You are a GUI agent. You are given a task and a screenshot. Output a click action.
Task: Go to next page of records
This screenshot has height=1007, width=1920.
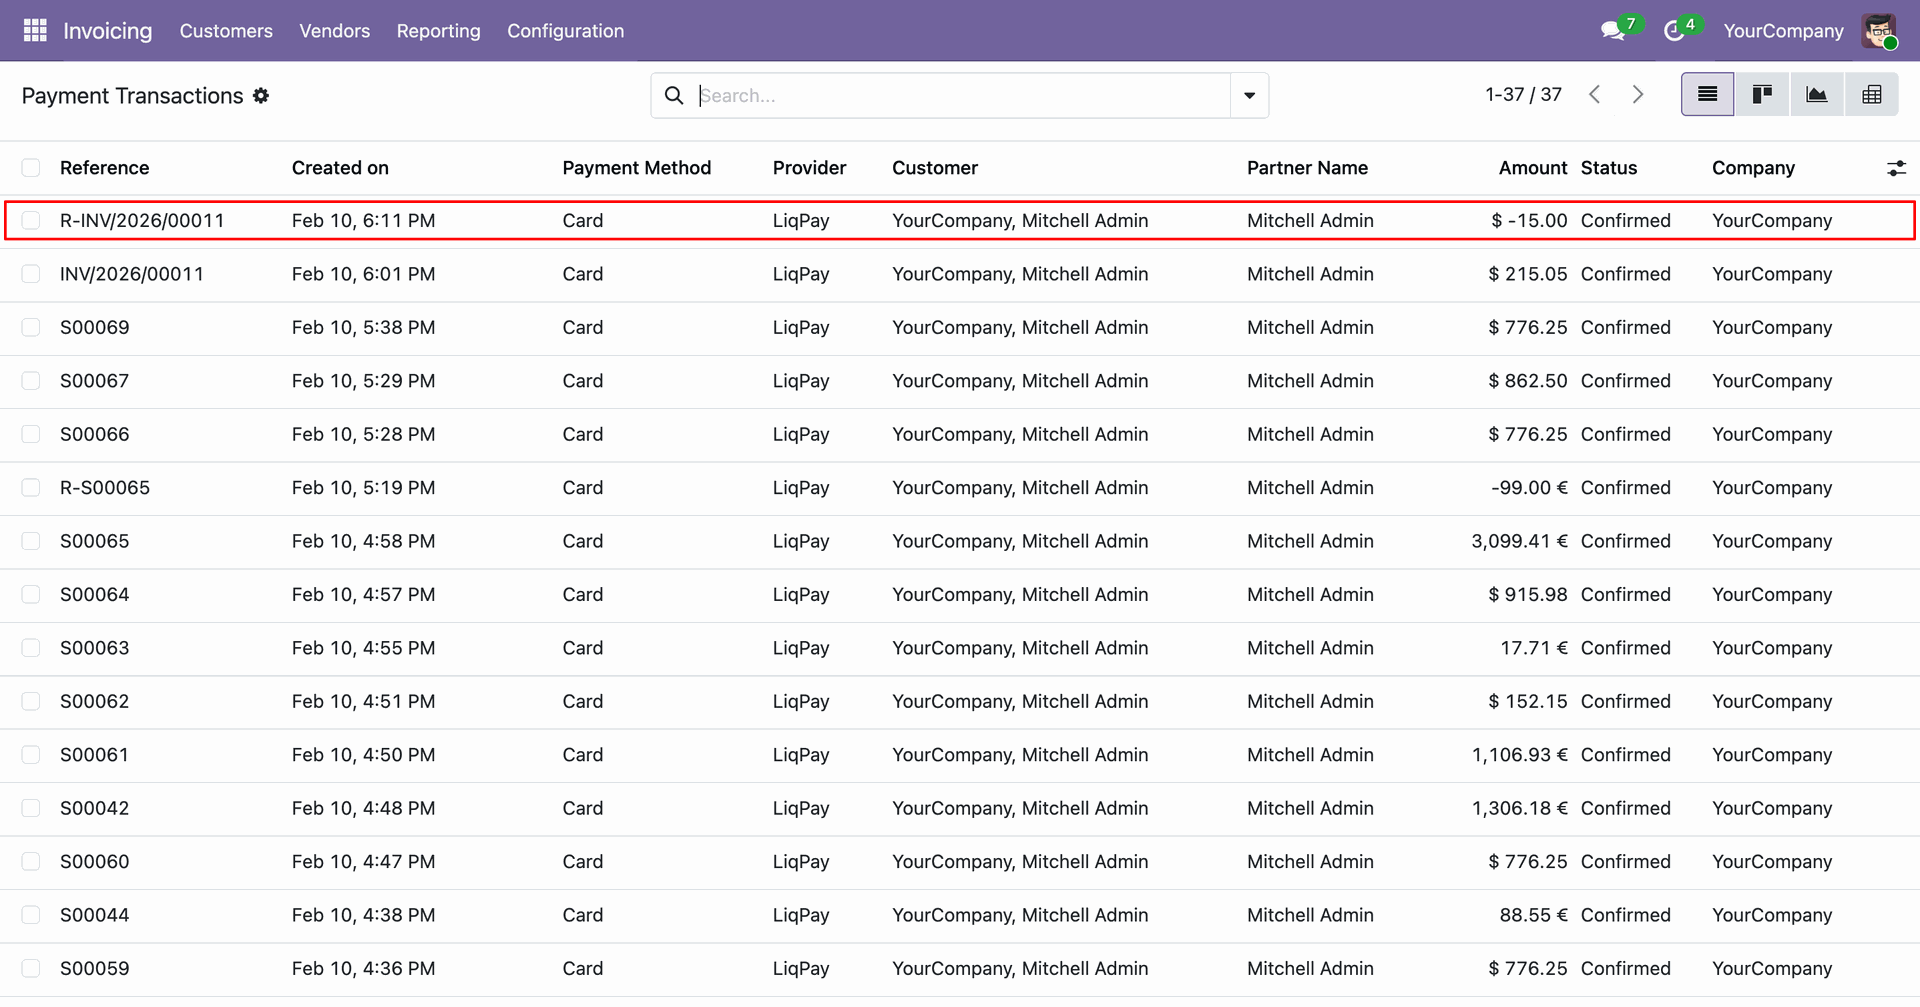(1637, 95)
